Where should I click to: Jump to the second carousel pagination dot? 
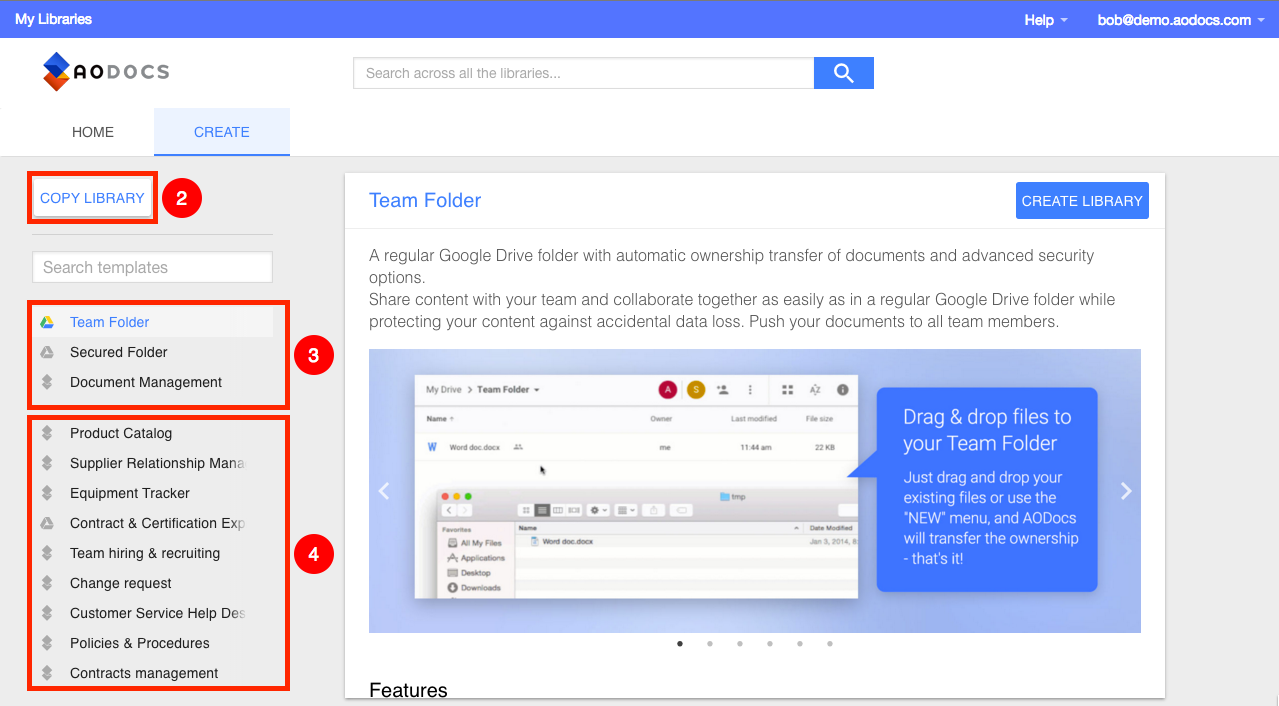coord(710,644)
